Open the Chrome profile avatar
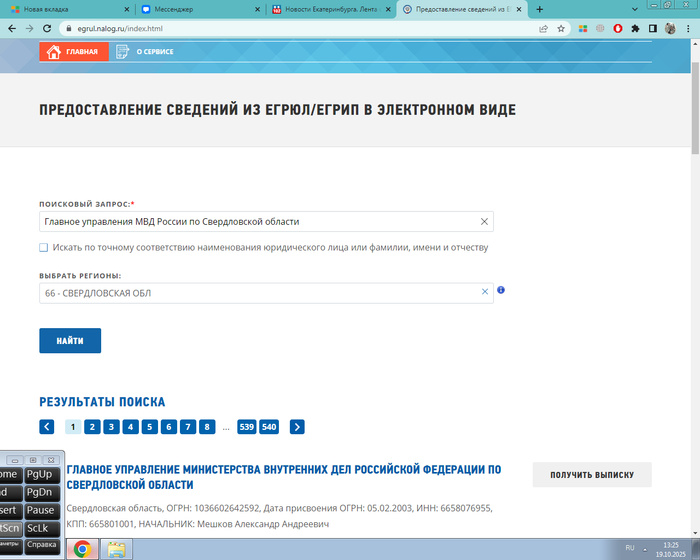700x560 pixels. point(670,29)
